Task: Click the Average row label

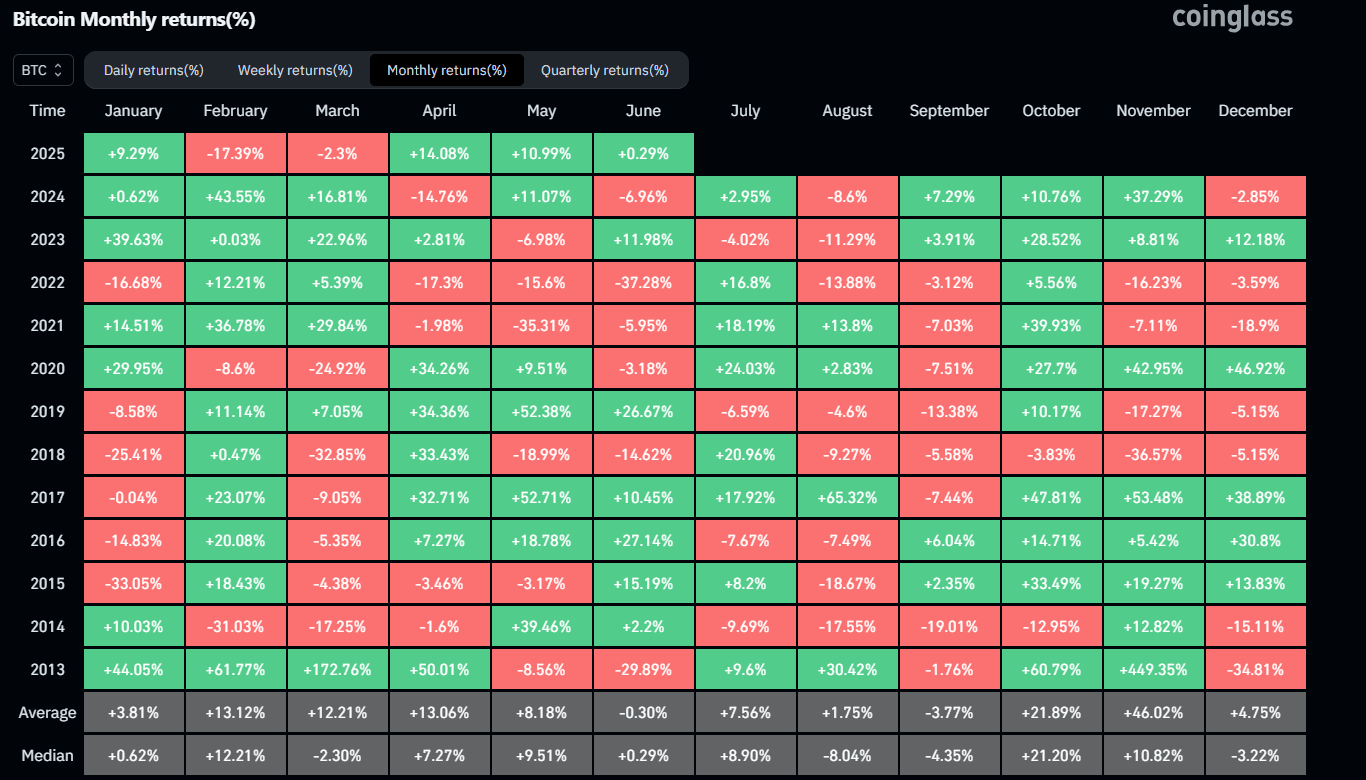Action: [x=47, y=712]
